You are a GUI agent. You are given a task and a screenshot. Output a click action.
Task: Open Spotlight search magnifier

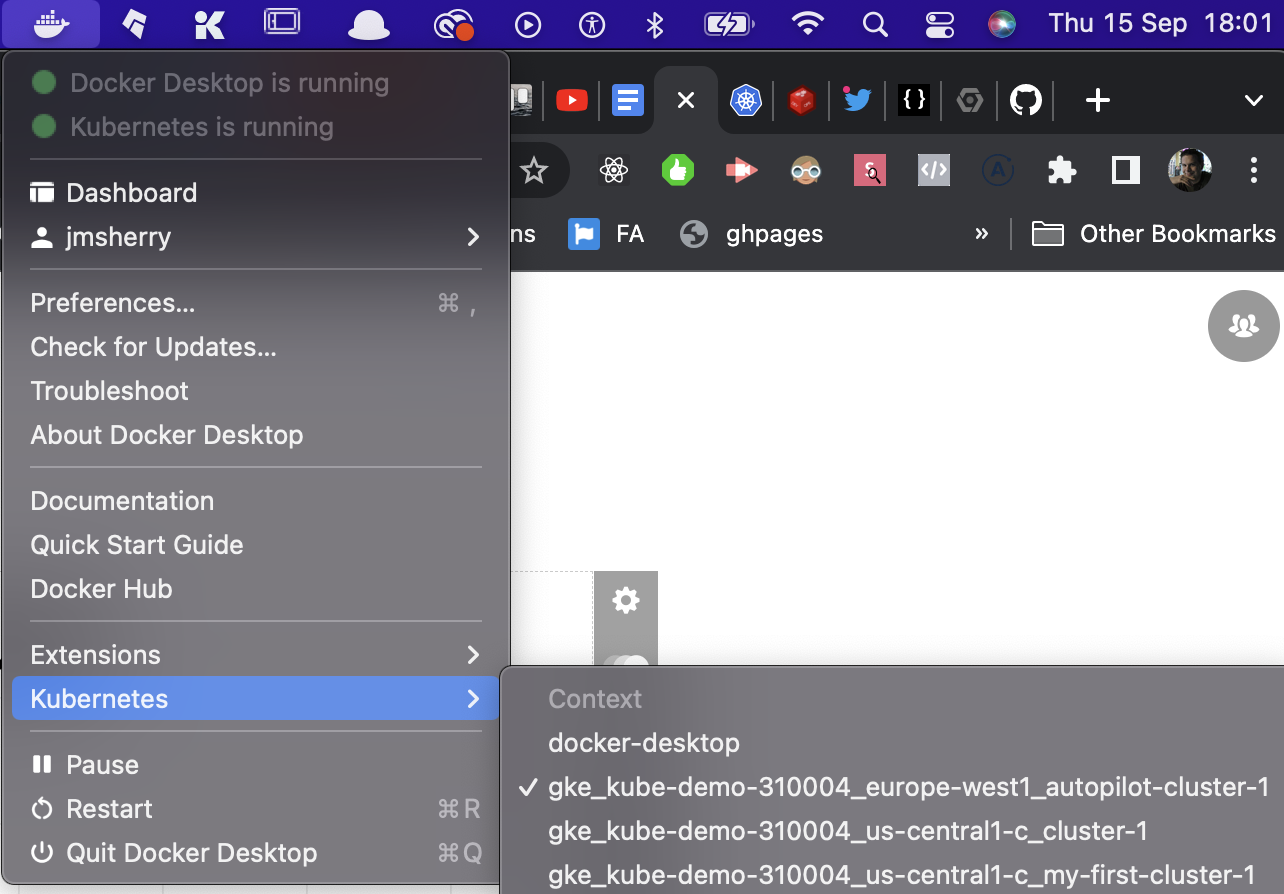click(875, 24)
